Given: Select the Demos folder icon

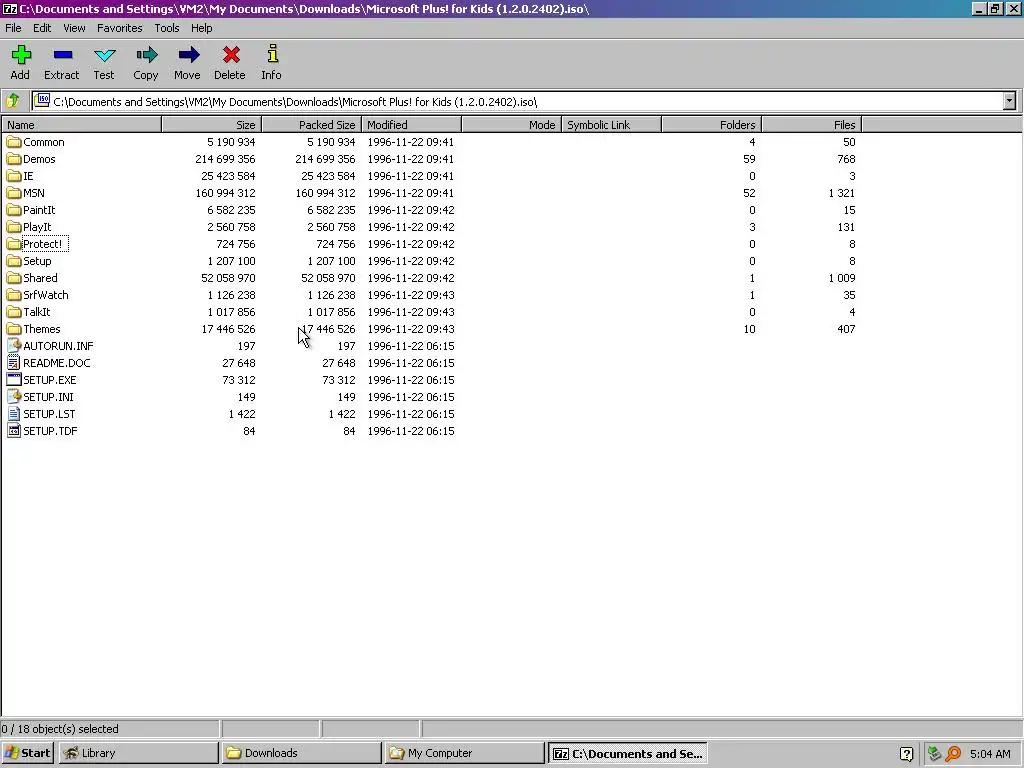Looking at the screenshot, I should (x=14, y=159).
